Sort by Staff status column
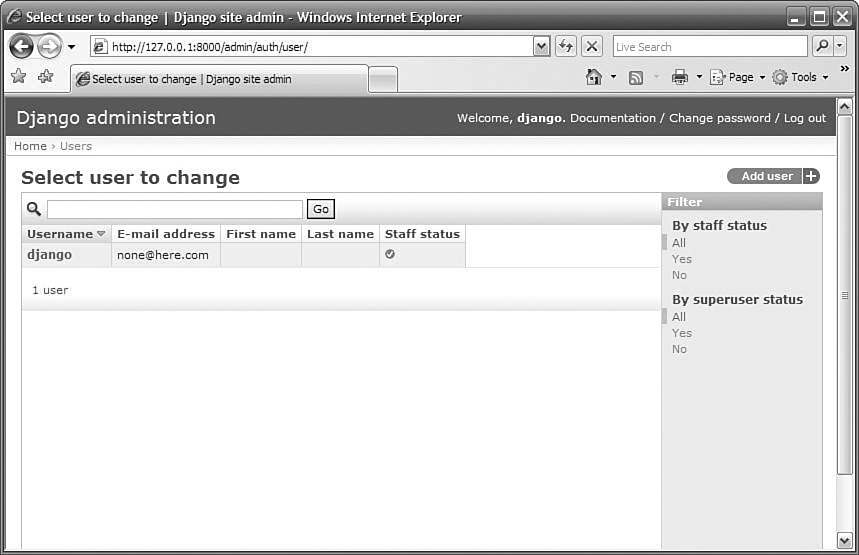Screen dimensions: 859x555 [422, 234]
